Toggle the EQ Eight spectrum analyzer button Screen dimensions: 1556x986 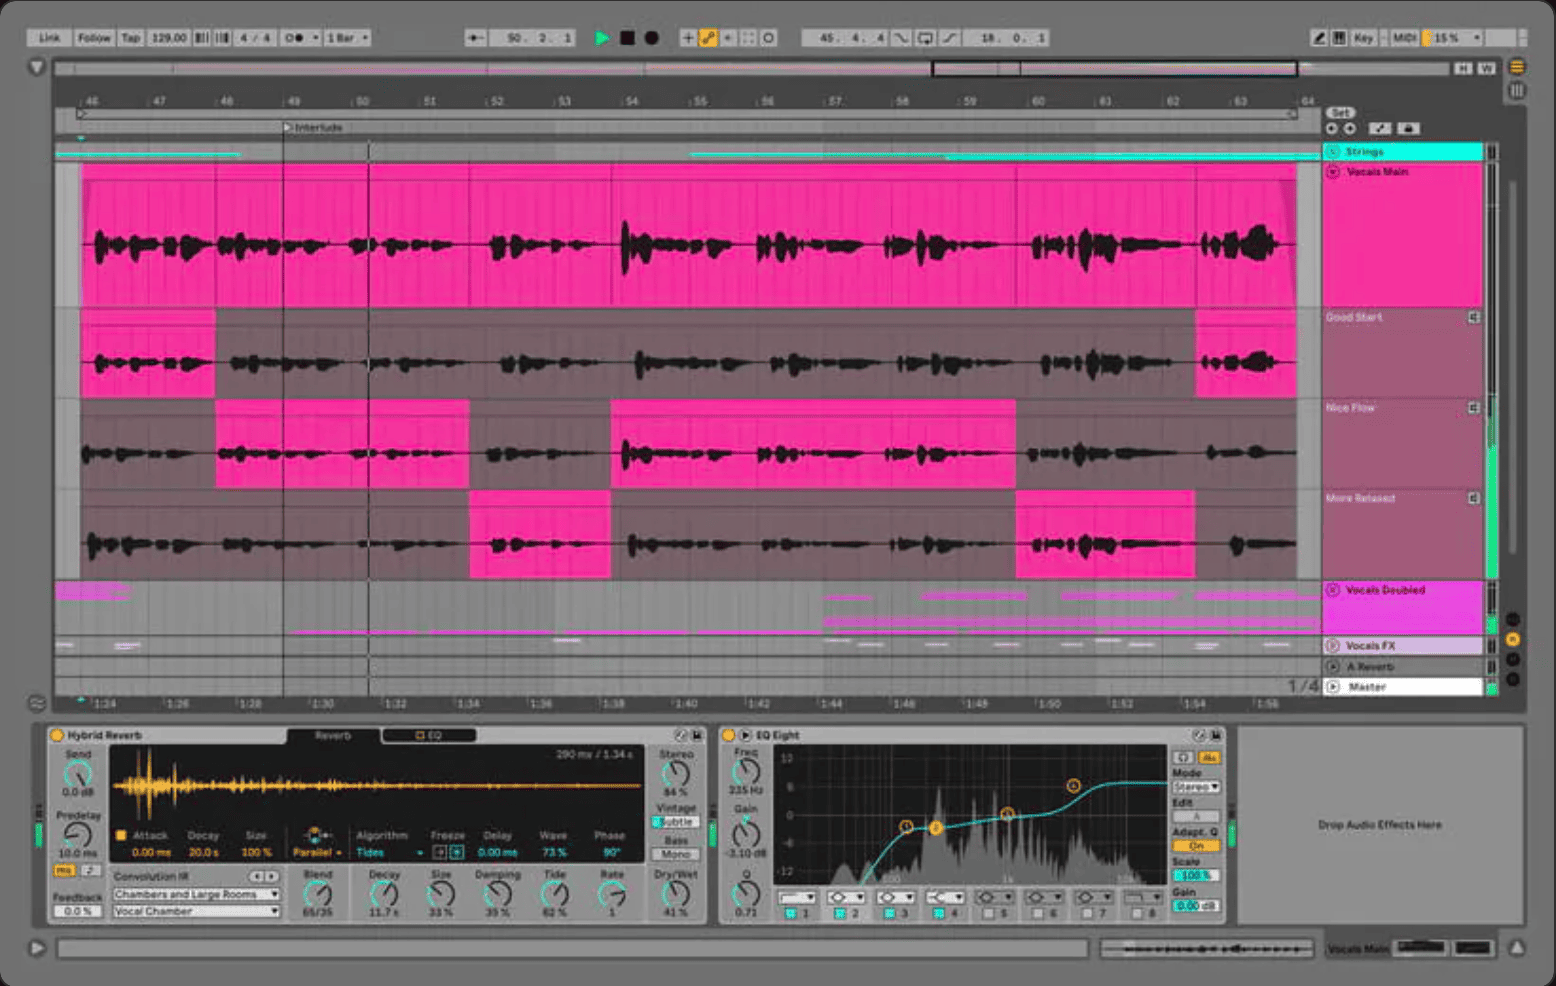tap(1209, 757)
